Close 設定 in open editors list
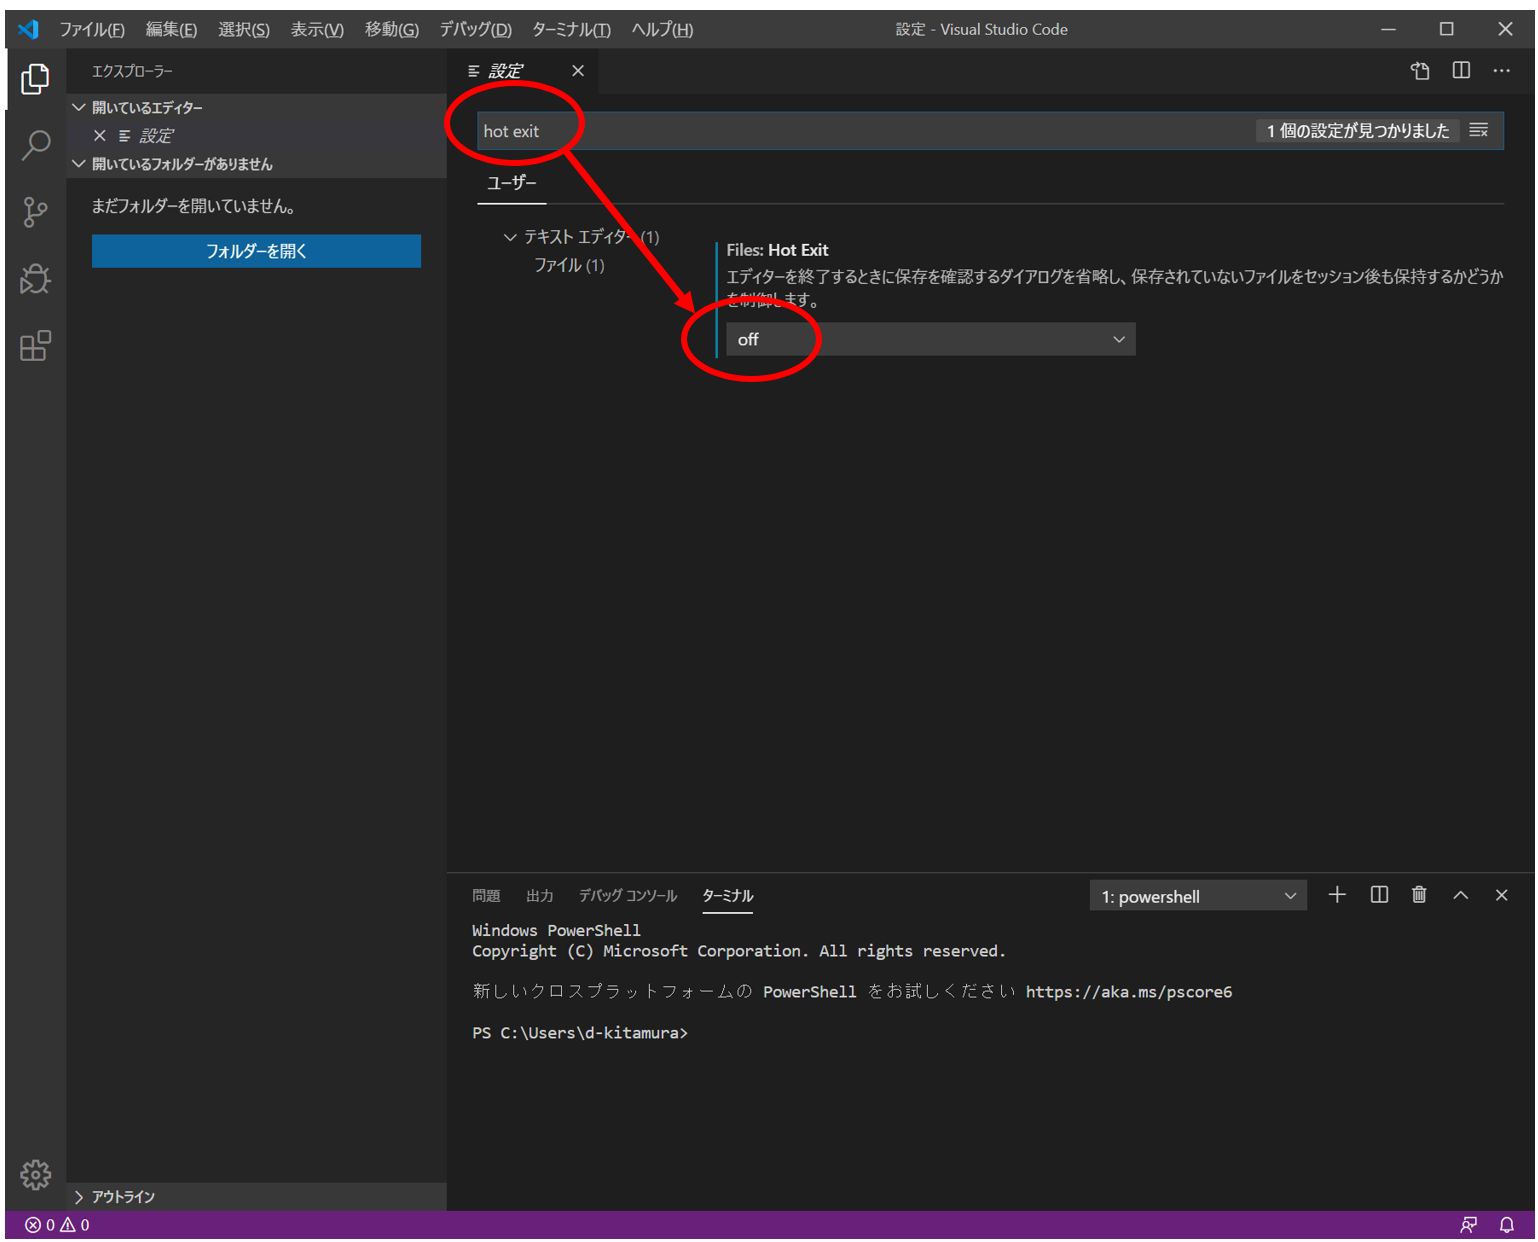The width and height of the screenshot is (1538, 1242). coord(99,136)
